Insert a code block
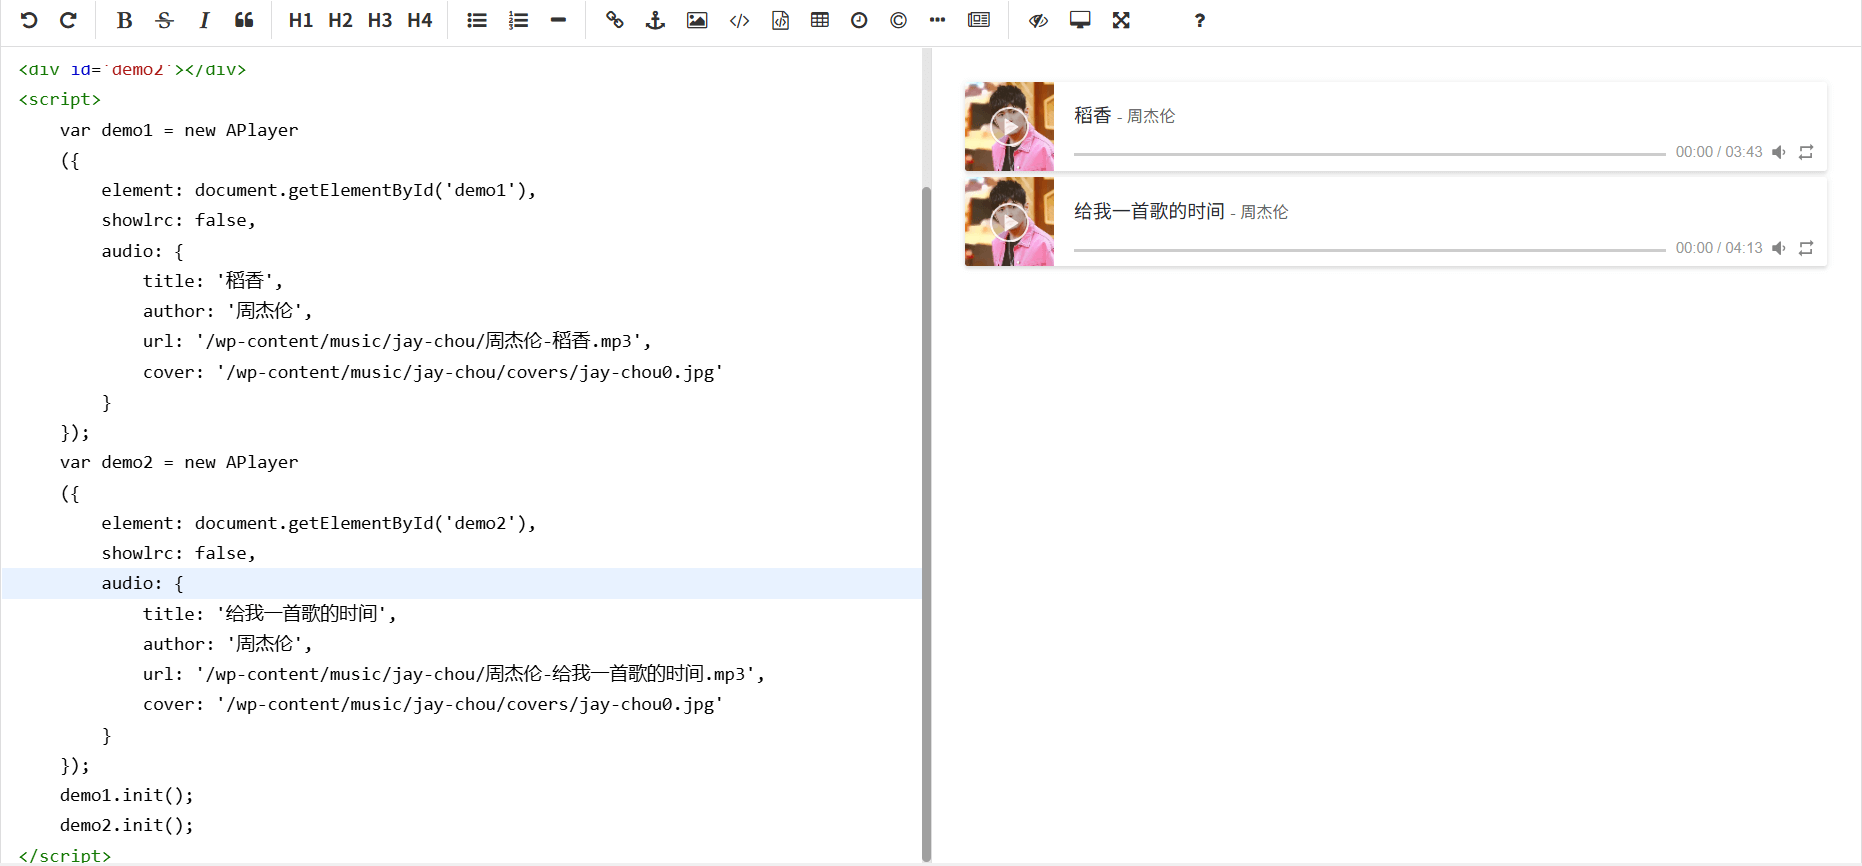Image resolution: width=1862 pixels, height=866 pixels. tap(780, 20)
